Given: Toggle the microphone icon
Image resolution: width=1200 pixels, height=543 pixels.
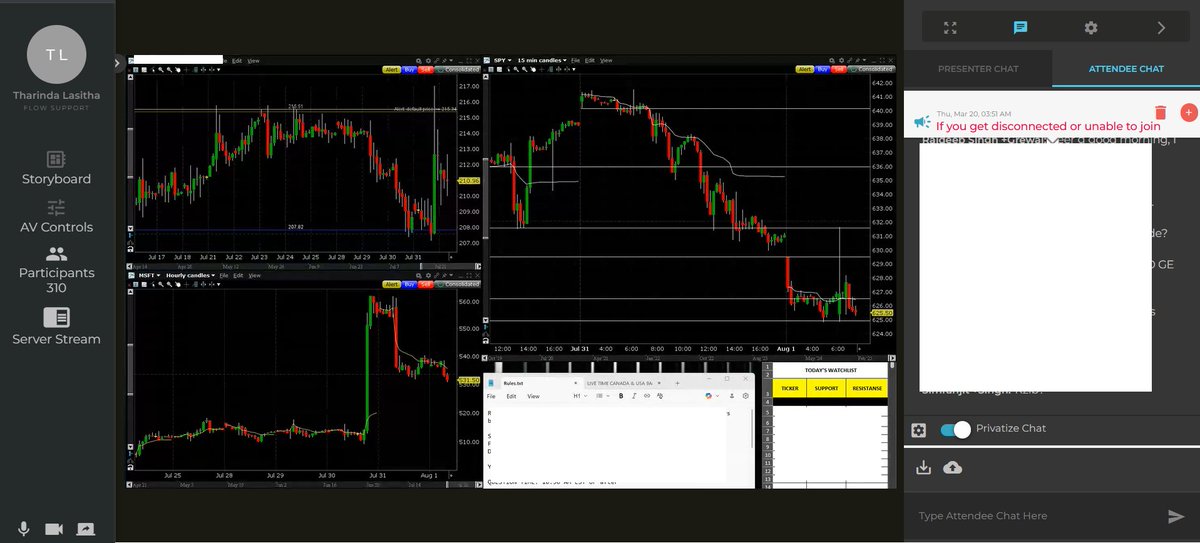Looking at the screenshot, I should point(23,528).
